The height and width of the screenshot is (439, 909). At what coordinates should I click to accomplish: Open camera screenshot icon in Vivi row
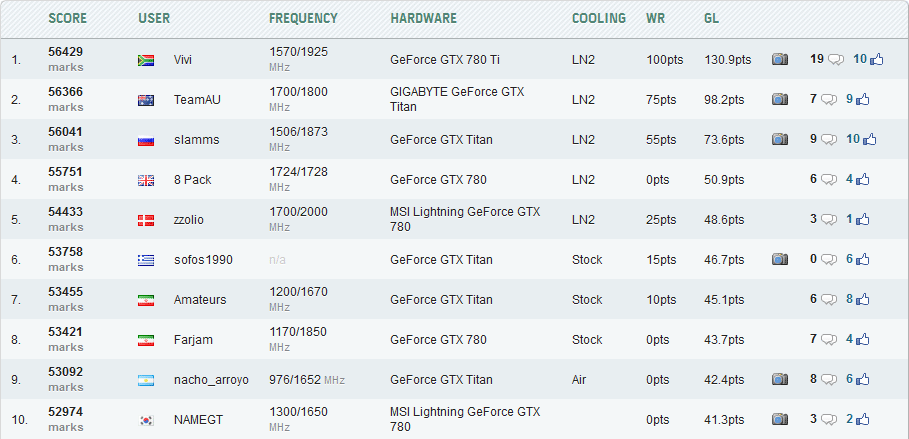780,59
